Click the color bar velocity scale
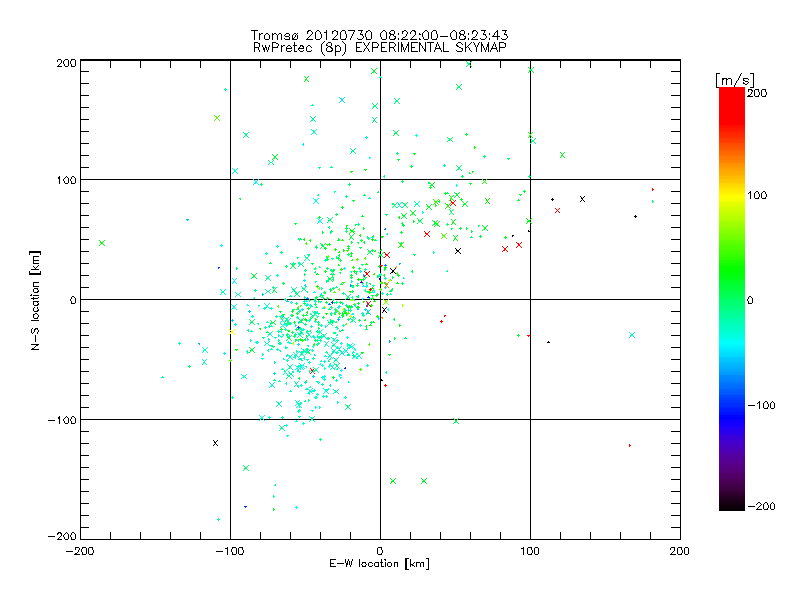This screenshot has width=800, height=600. tap(732, 299)
